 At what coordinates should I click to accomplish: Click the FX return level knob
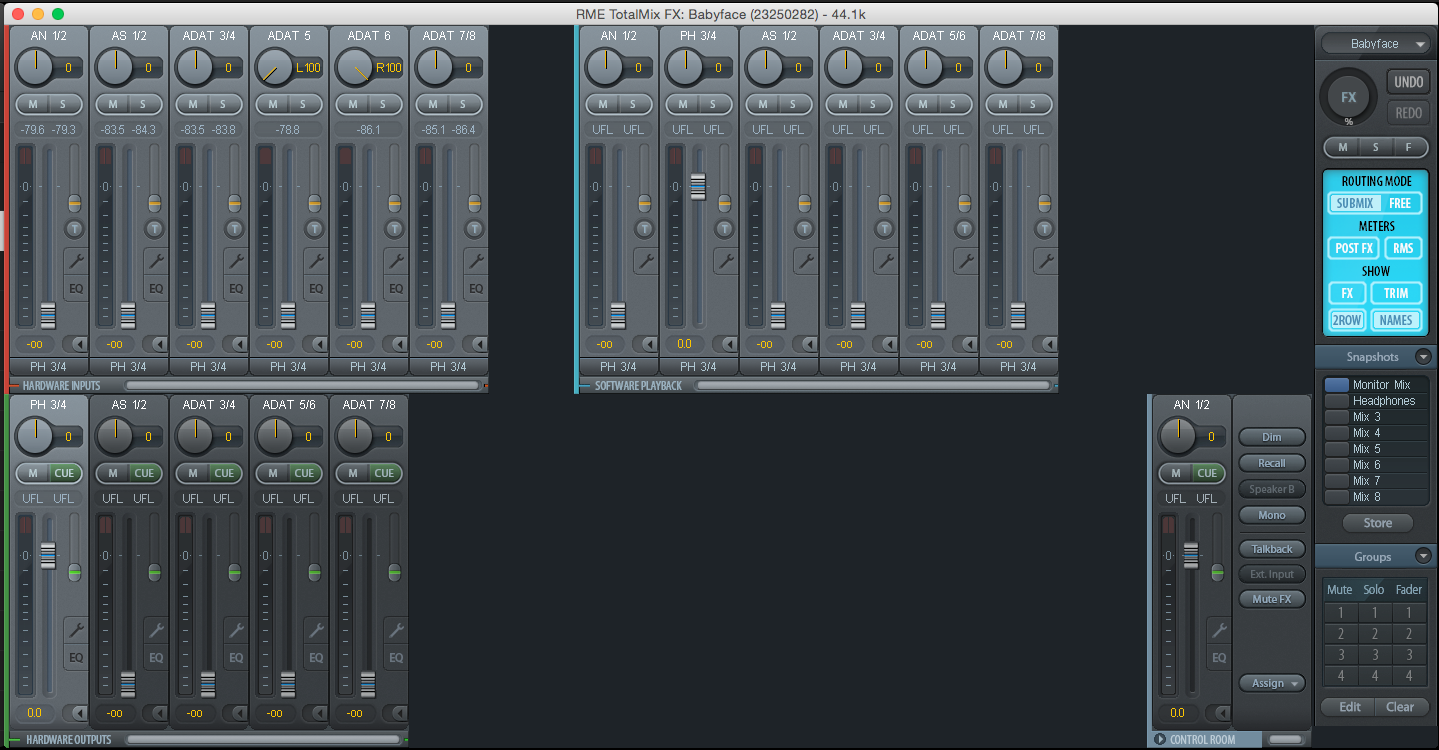[x=1349, y=98]
